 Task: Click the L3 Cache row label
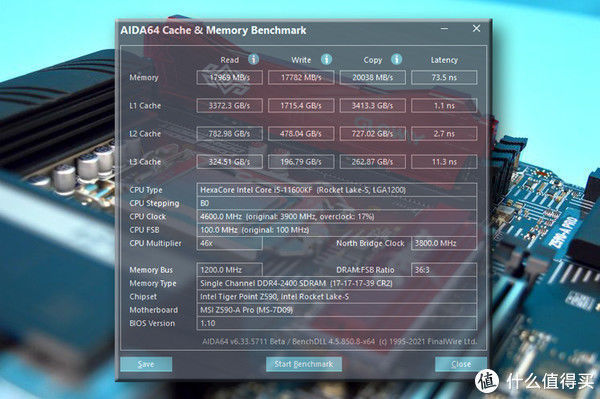[x=145, y=162]
